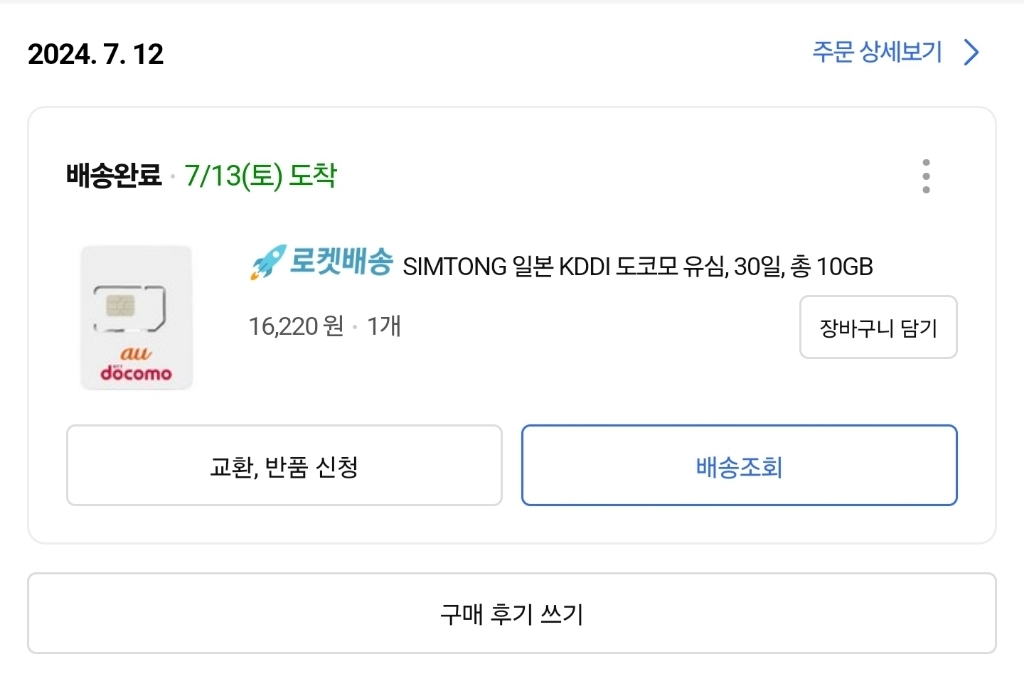This screenshot has height=676, width=1024.
Task: Write a review via 구매 후기 쓰기
Action: click(511, 613)
